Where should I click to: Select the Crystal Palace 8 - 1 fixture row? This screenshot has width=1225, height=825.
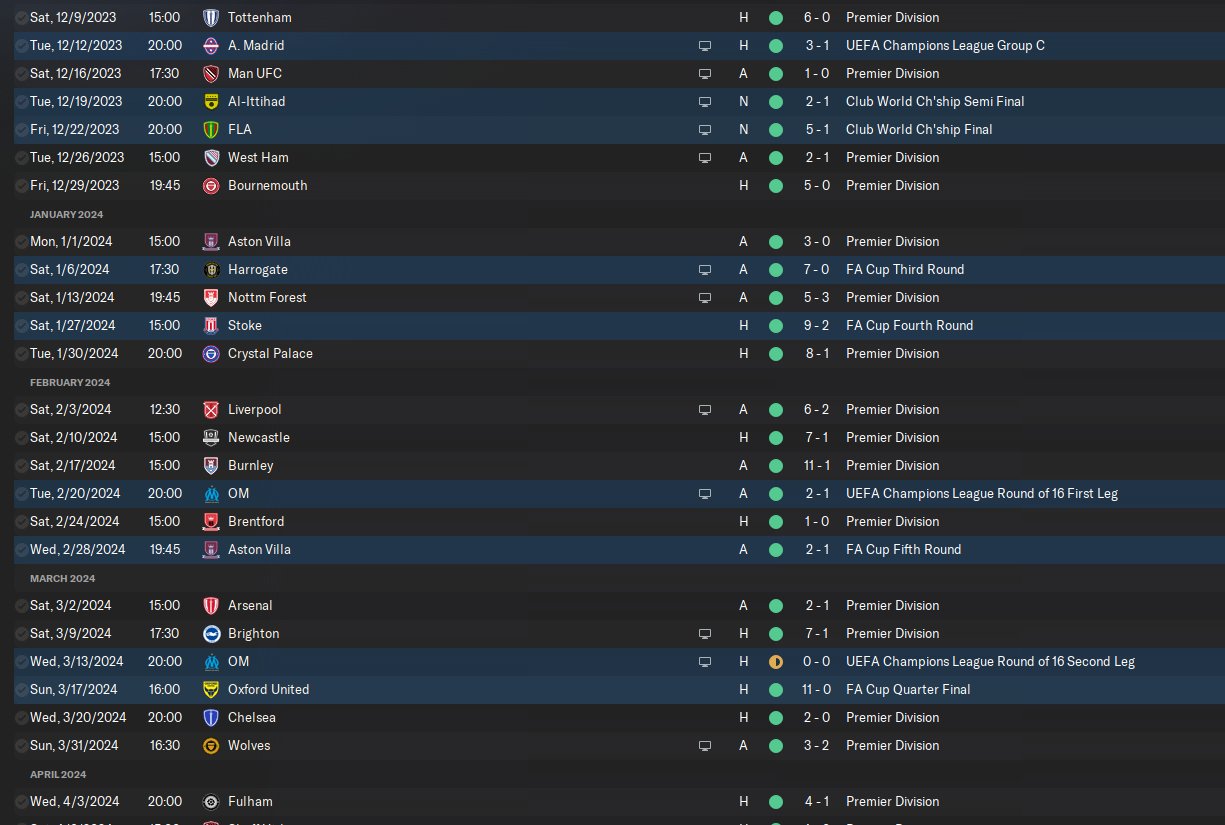pyautogui.click(x=500, y=354)
